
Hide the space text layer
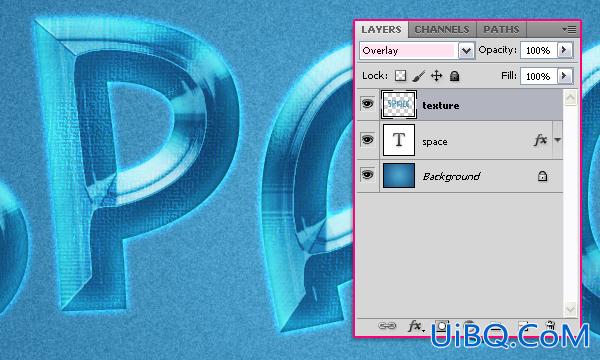click(x=368, y=139)
